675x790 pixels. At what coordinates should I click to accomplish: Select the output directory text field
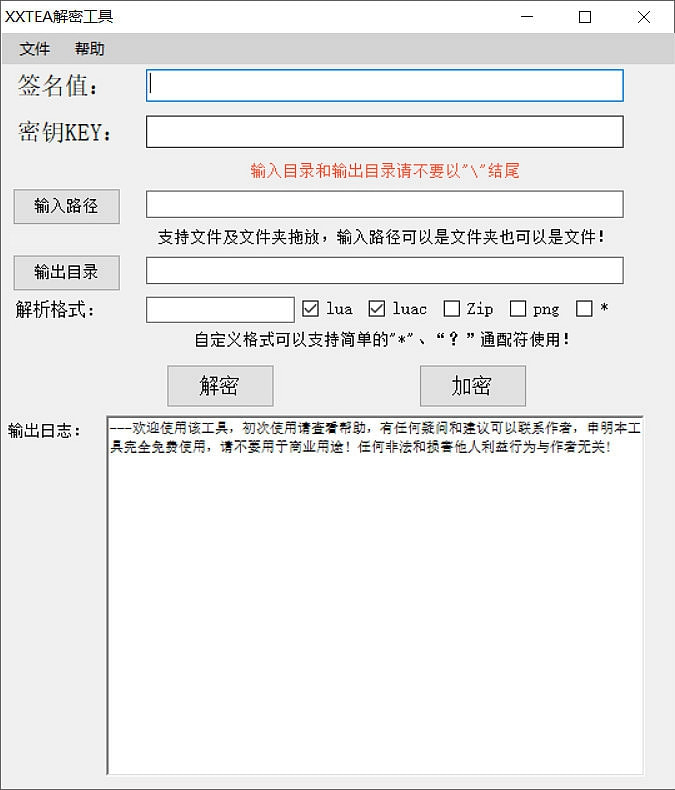pyautogui.click(x=385, y=271)
